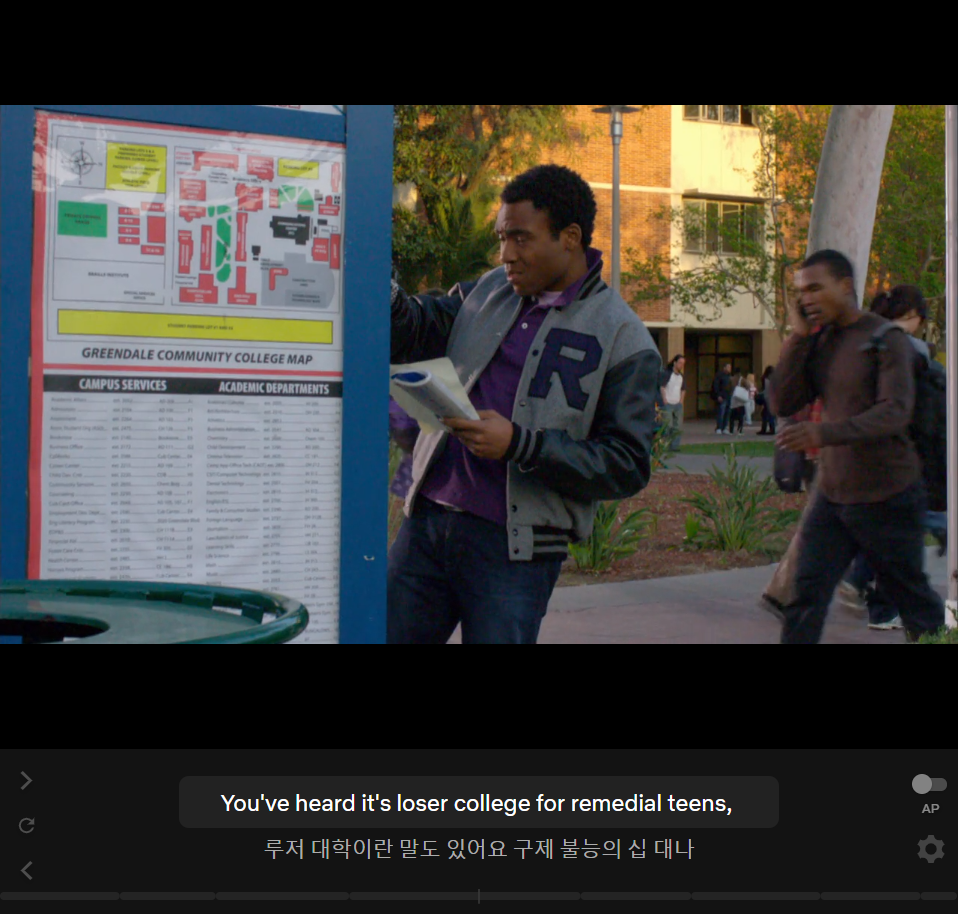Click the Korean subtitle translation line
The width and height of the screenshot is (958, 914).
click(478, 849)
